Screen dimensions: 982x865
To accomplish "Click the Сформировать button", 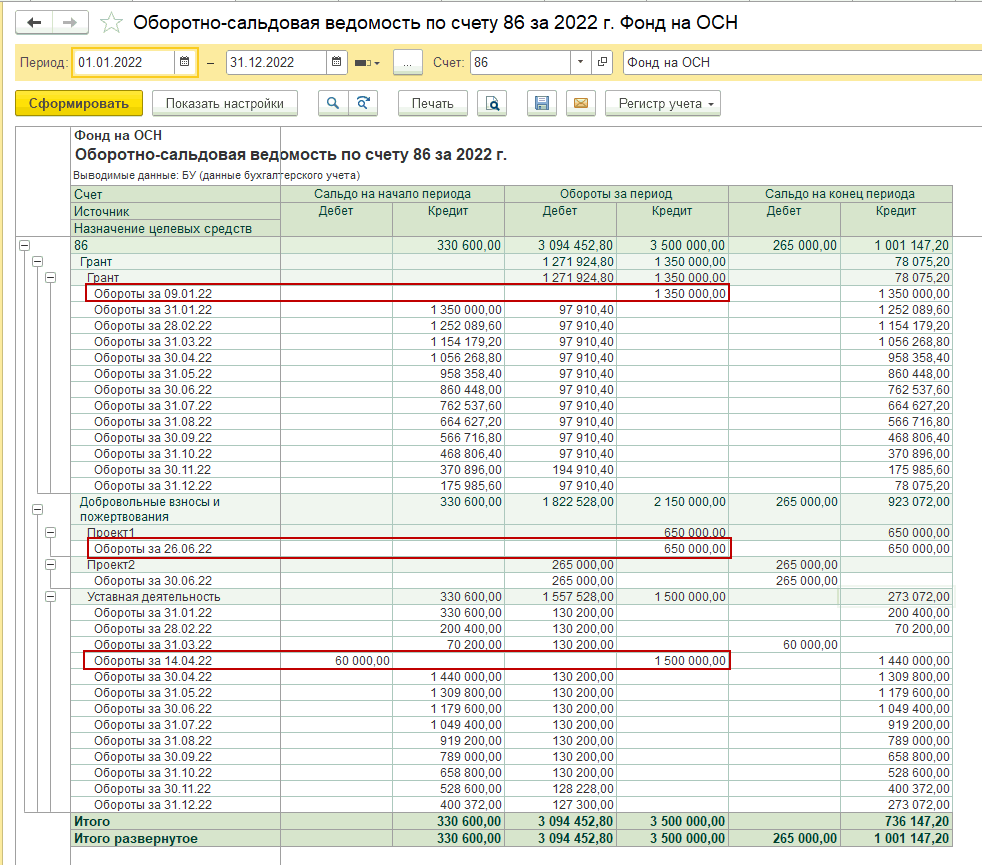I will (x=79, y=103).
